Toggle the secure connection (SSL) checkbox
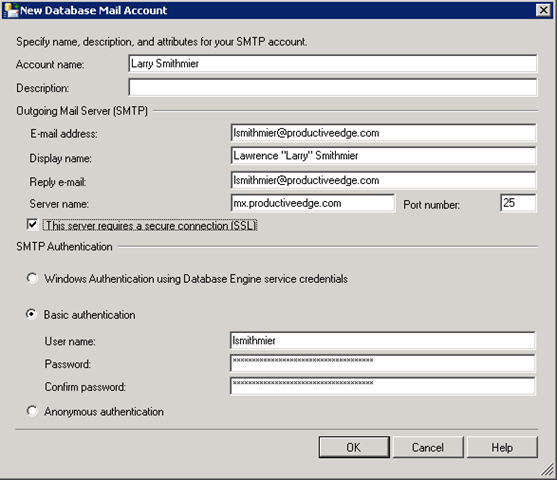This screenshot has height=480, width=557. [32, 225]
